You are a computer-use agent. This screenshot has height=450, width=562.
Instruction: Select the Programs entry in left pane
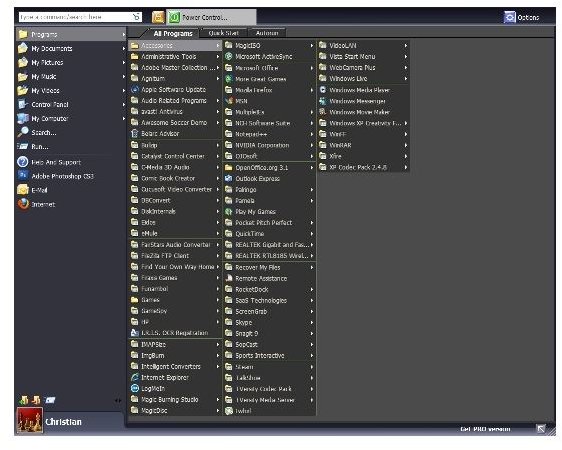(71, 34)
